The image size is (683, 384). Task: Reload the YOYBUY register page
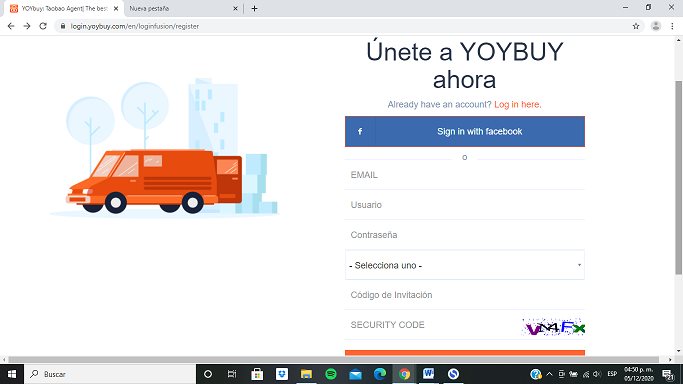pos(43,26)
